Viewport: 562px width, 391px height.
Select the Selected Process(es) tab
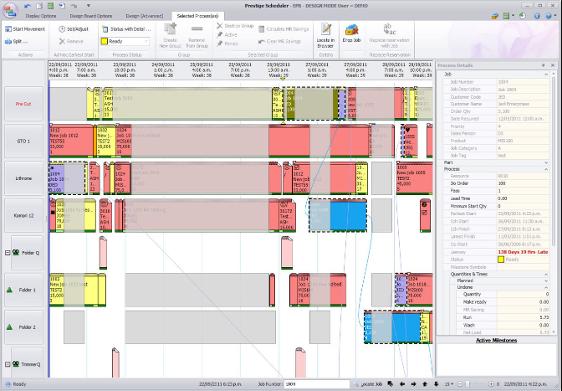pyautogui.click(x=197, y=16)
